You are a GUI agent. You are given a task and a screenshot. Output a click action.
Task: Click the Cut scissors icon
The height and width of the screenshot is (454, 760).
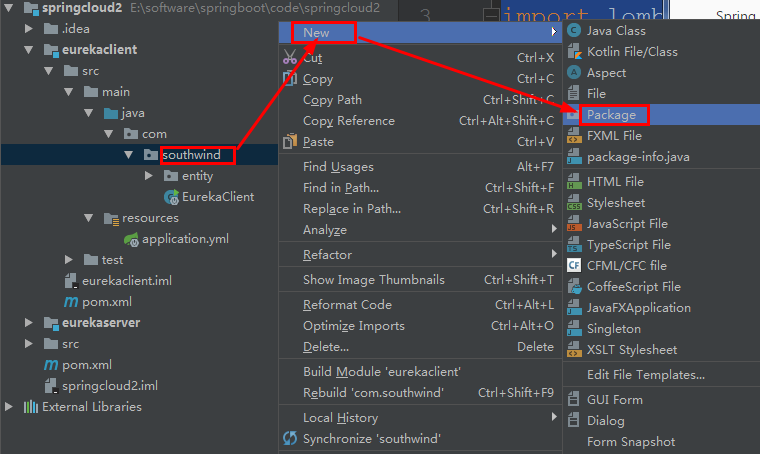tap(290, 57)
